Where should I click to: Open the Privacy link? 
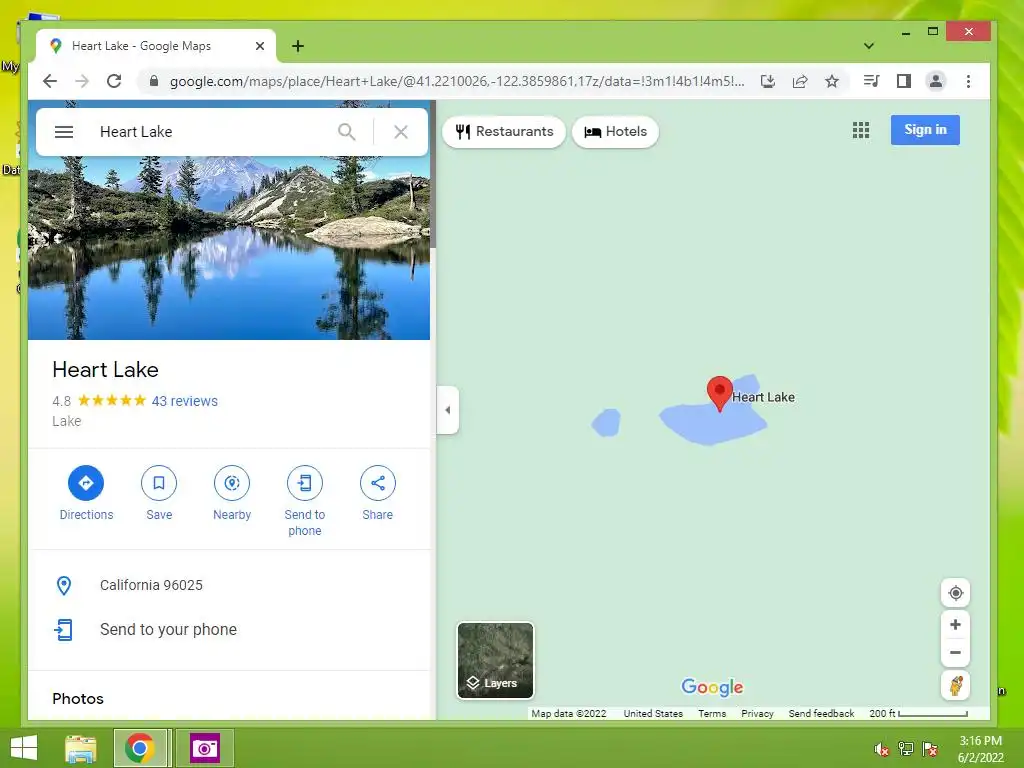(x=758, y=714)
